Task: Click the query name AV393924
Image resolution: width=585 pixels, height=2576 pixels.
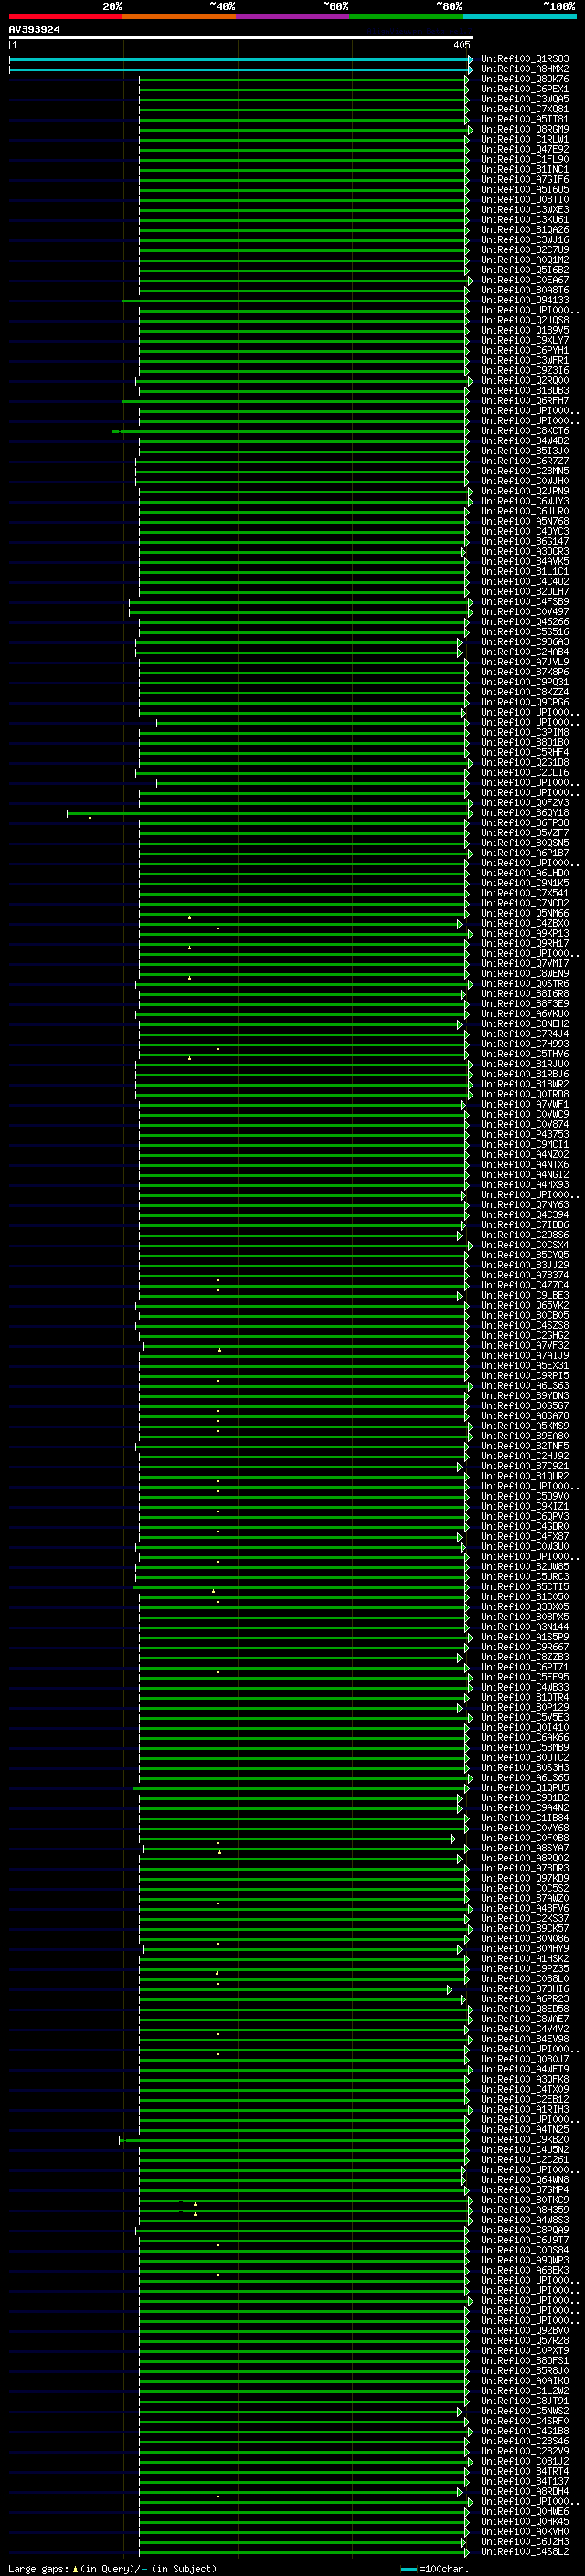Action: [x=34, y=29]
